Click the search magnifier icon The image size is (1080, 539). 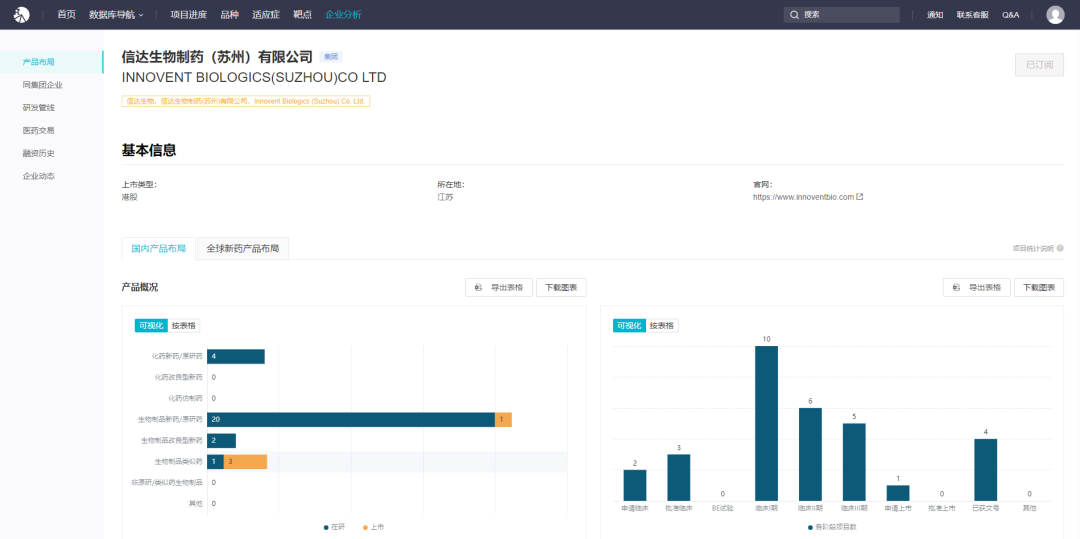[794, 14]
